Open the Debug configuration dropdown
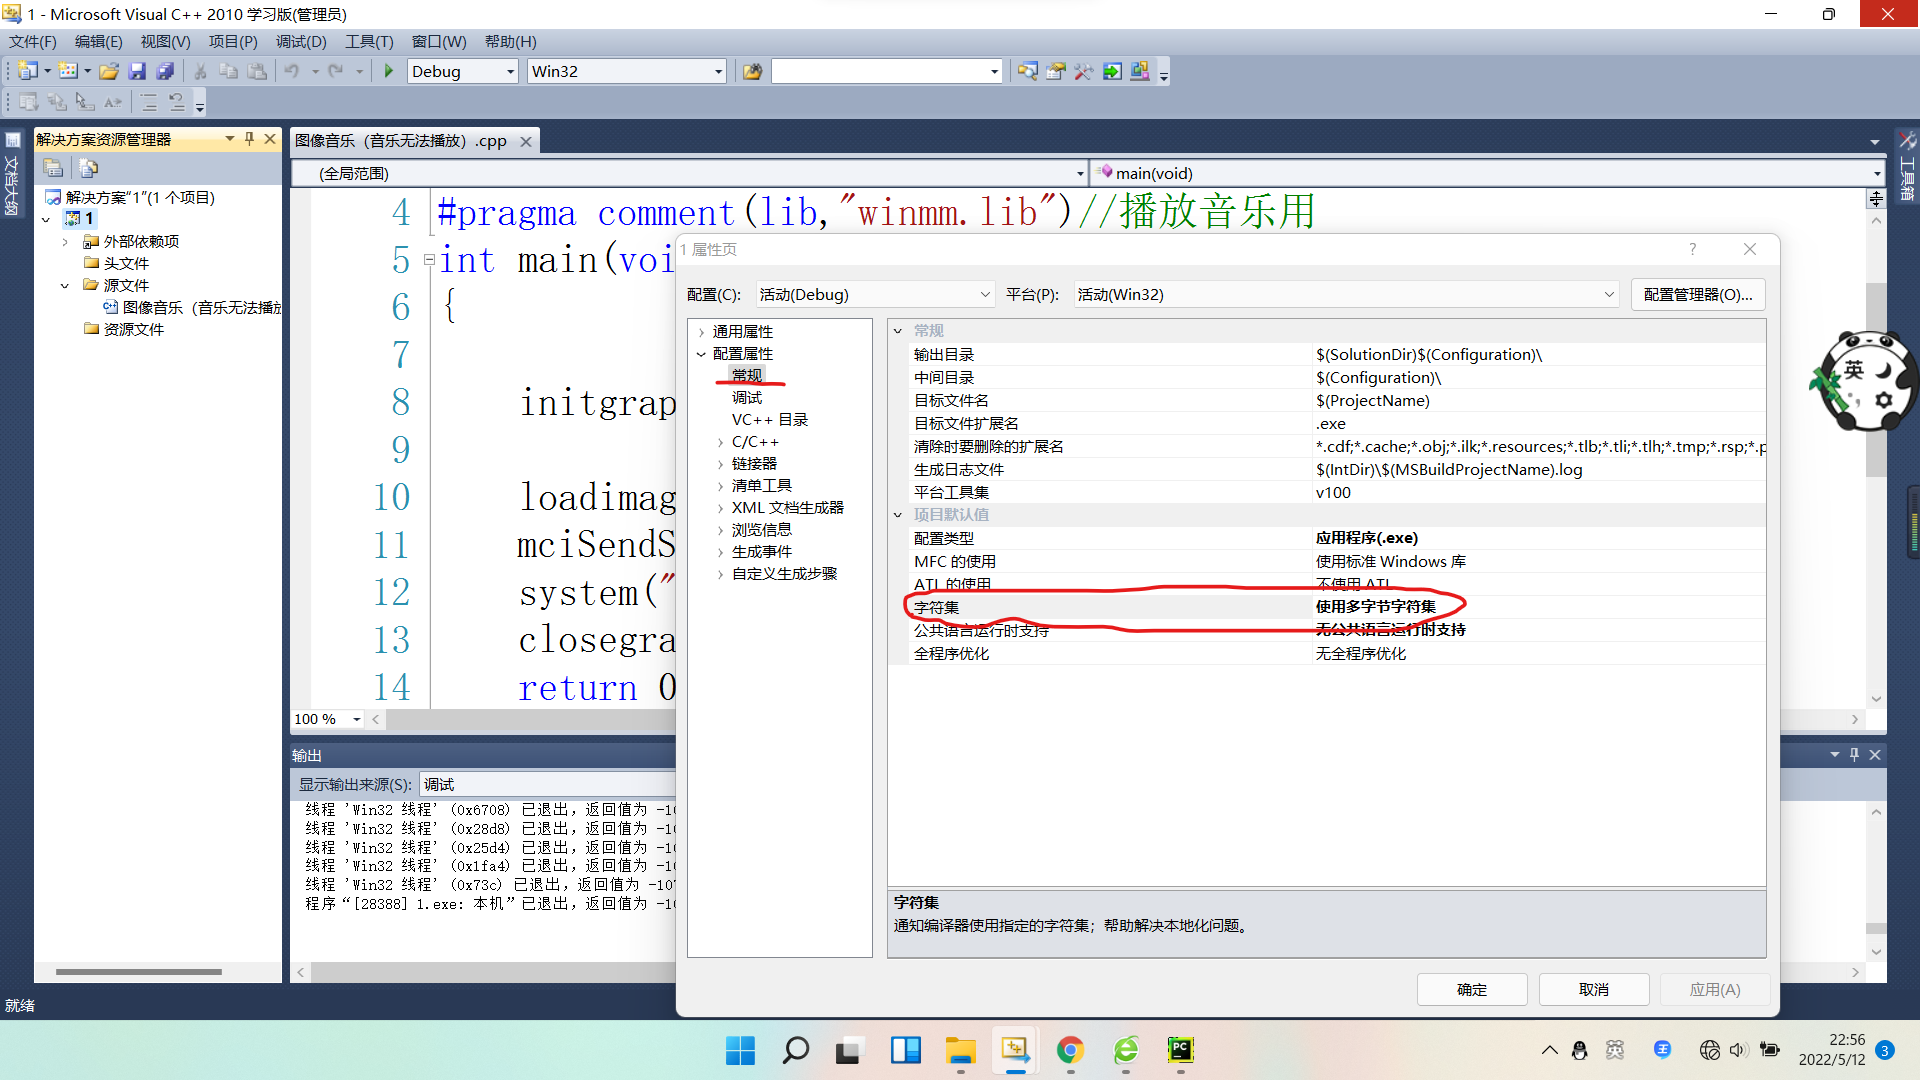Image resolution: width=1920 pixels, height=1080 pixels. (510, 71)
